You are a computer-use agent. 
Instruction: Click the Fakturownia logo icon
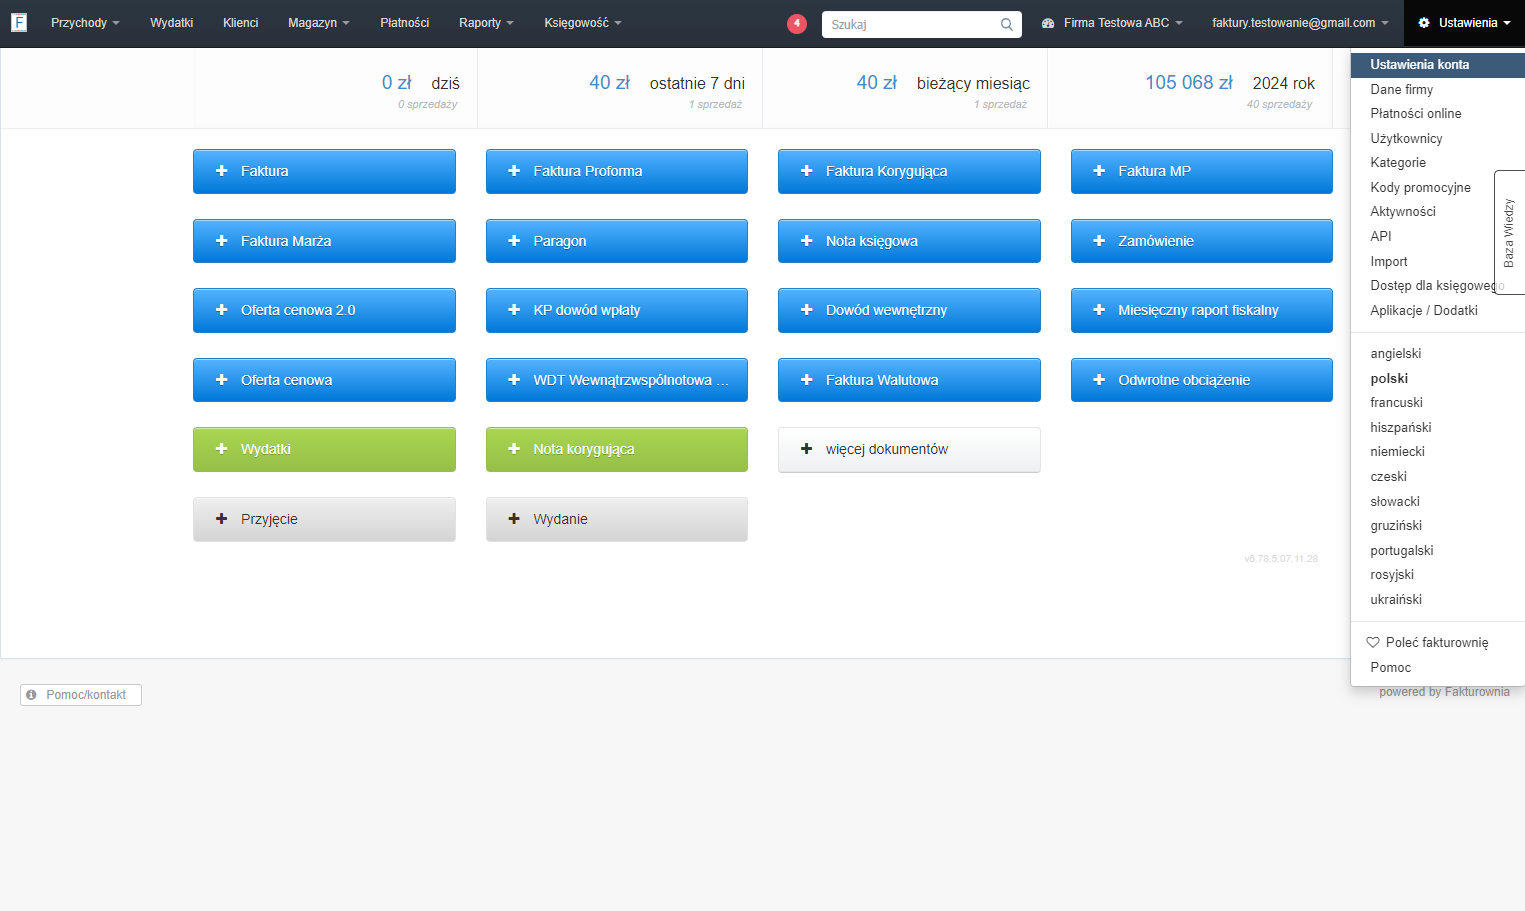tap(19, 22)
